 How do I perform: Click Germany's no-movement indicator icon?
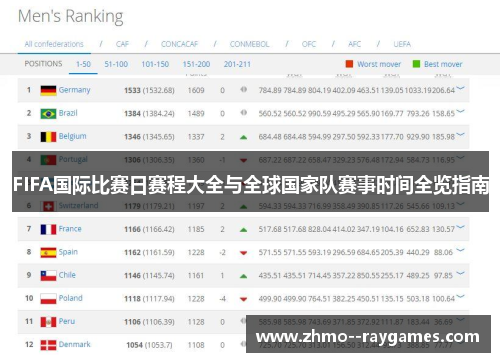pos(244,89)
